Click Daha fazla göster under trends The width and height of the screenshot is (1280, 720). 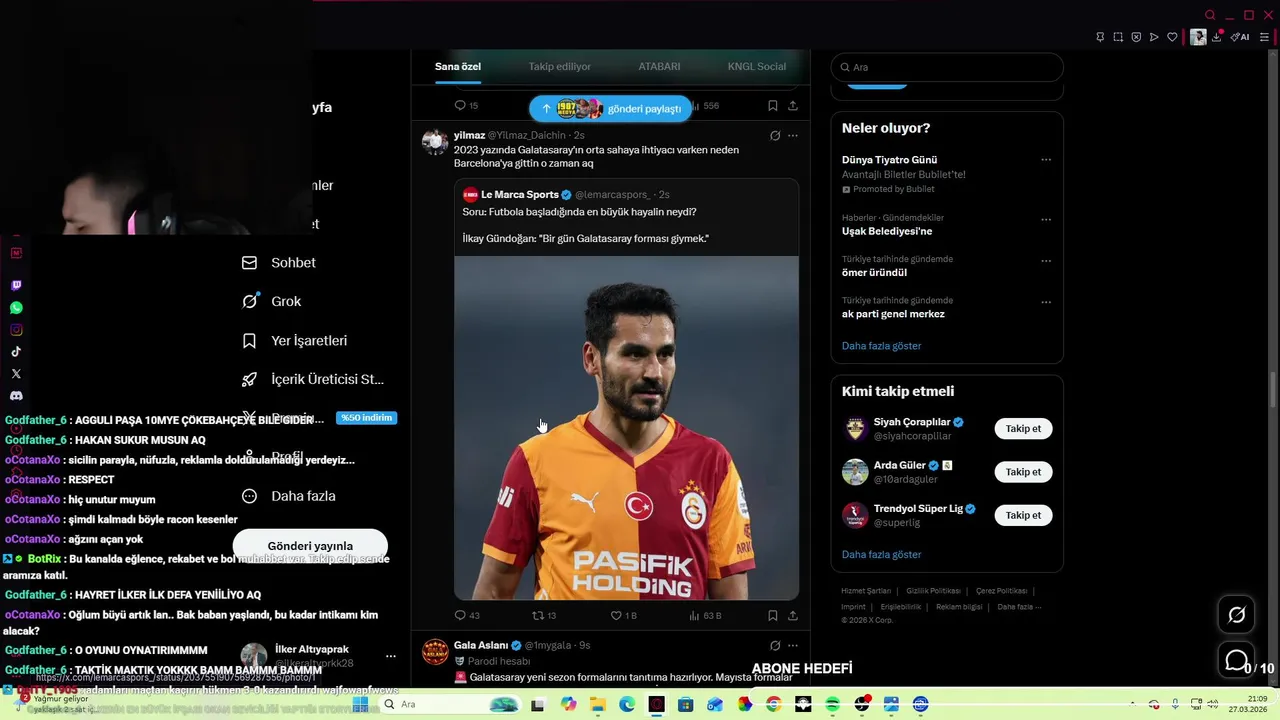coord(881,346)
